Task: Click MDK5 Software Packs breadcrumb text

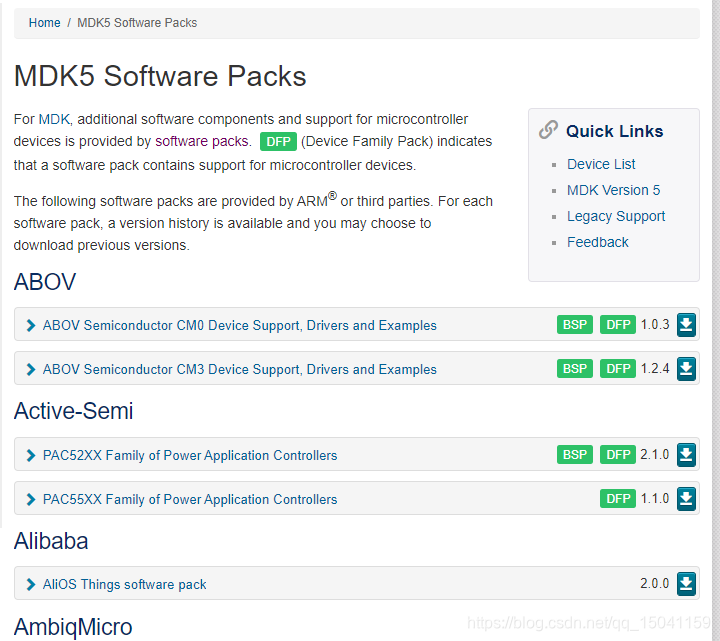Action: tap(137, 22)
